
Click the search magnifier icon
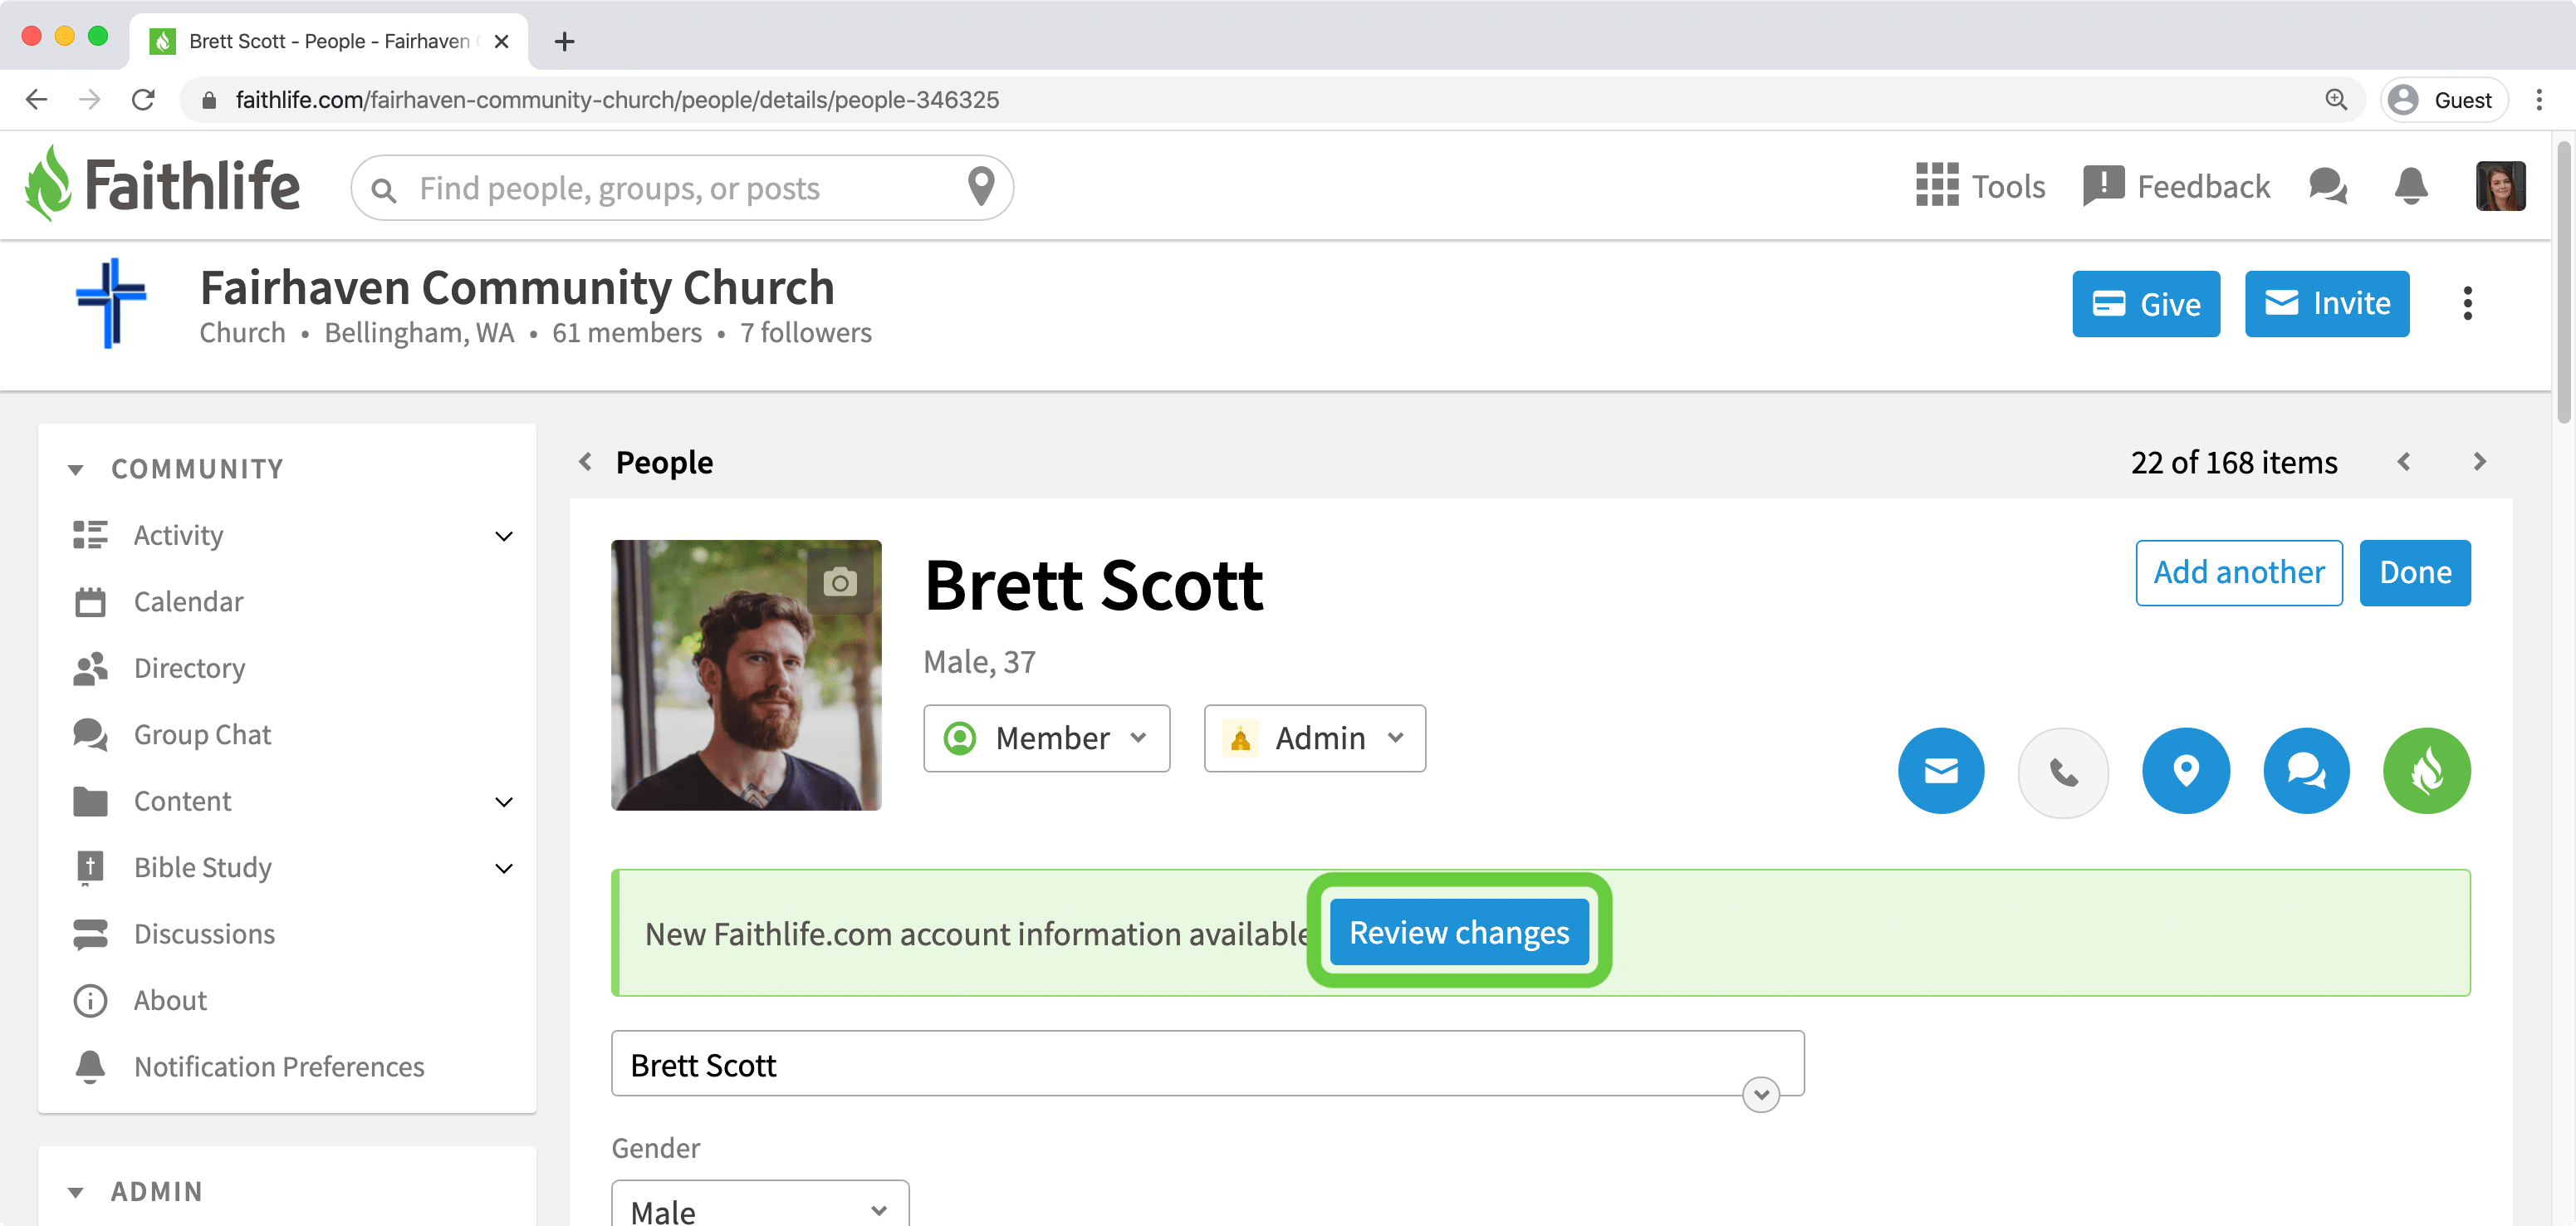(x=384, y=189)
